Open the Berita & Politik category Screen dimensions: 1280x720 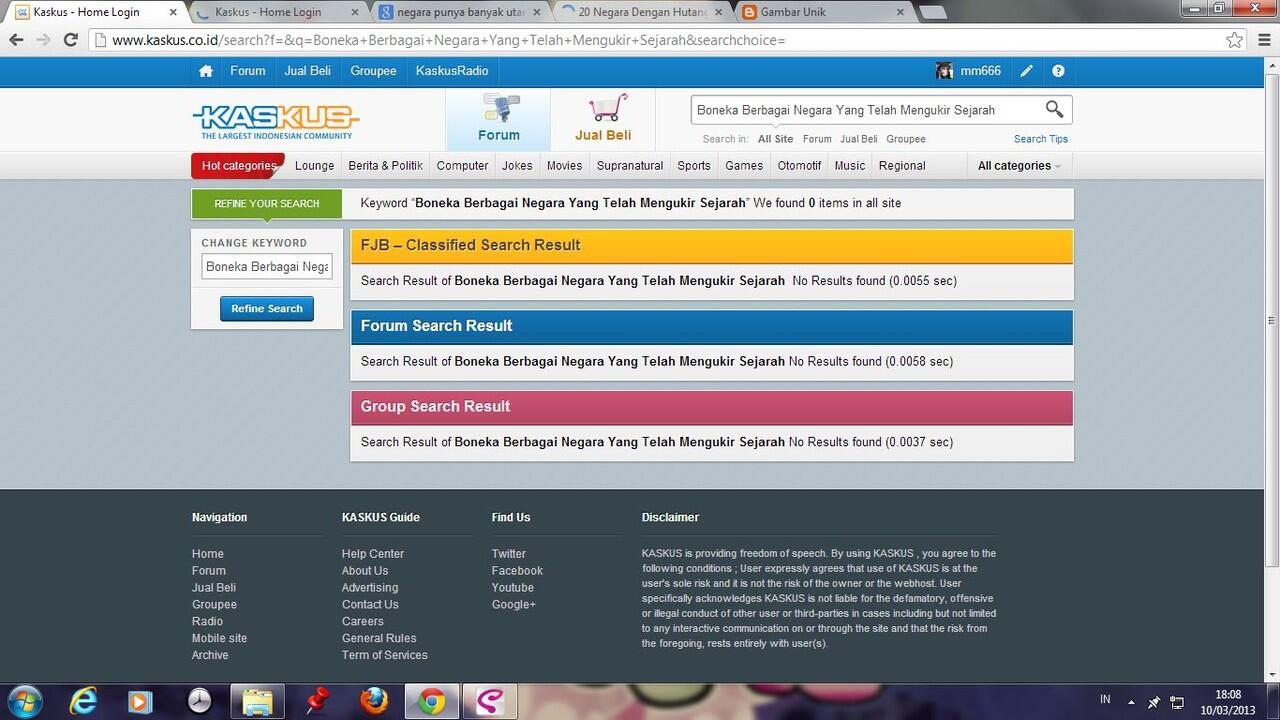[385, 166]
